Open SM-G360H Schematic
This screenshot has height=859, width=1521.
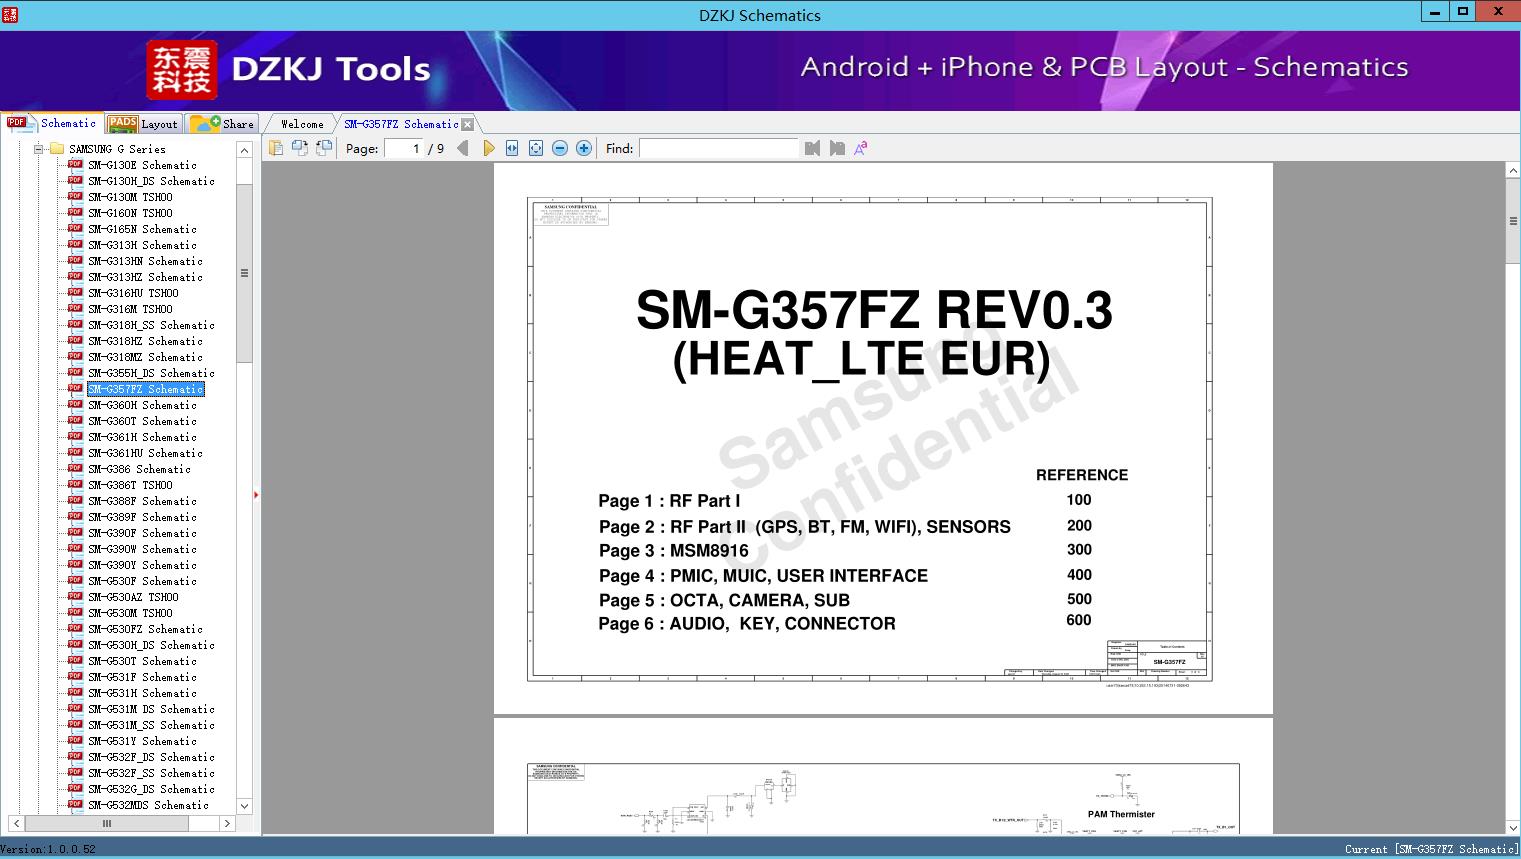(x=142, y=405)
